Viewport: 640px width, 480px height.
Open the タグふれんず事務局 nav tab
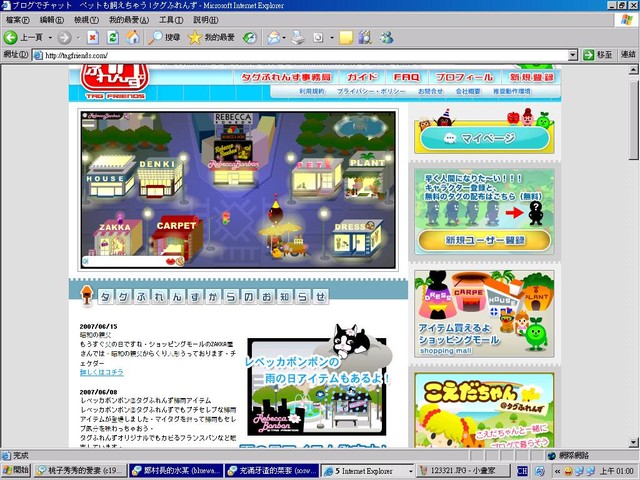coord(286,77)
